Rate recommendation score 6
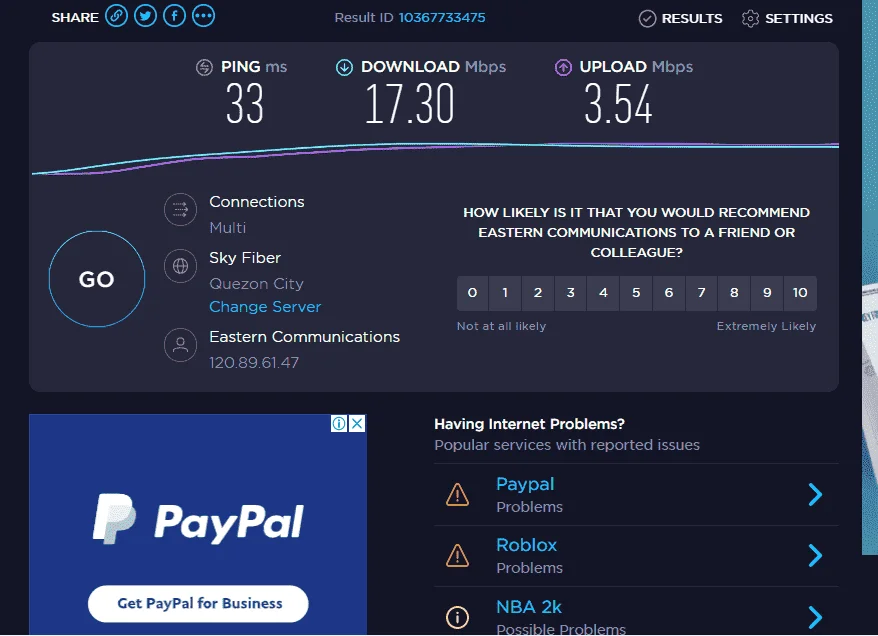 (x=669, y=293)
